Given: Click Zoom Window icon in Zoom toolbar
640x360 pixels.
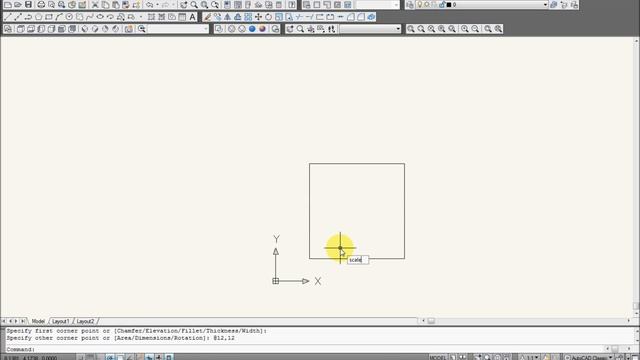Looking at the screenshot, I should 411,29.
